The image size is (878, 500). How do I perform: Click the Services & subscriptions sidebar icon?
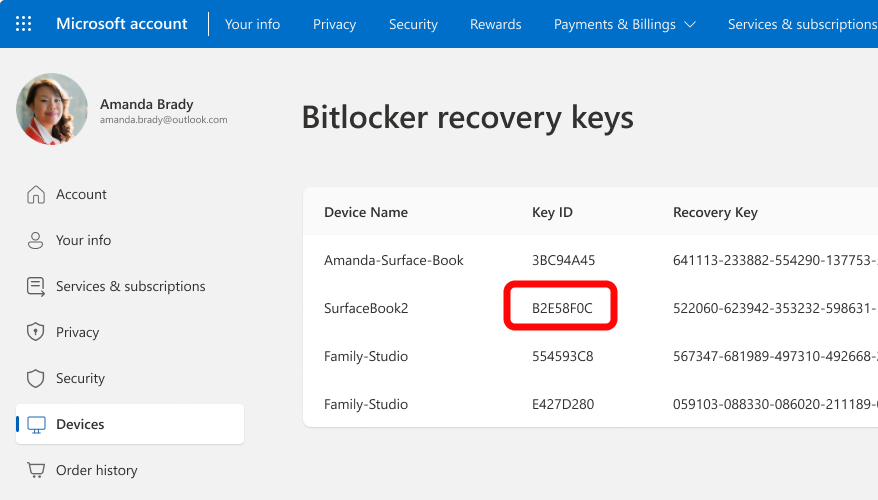click(x=36, y=287)
